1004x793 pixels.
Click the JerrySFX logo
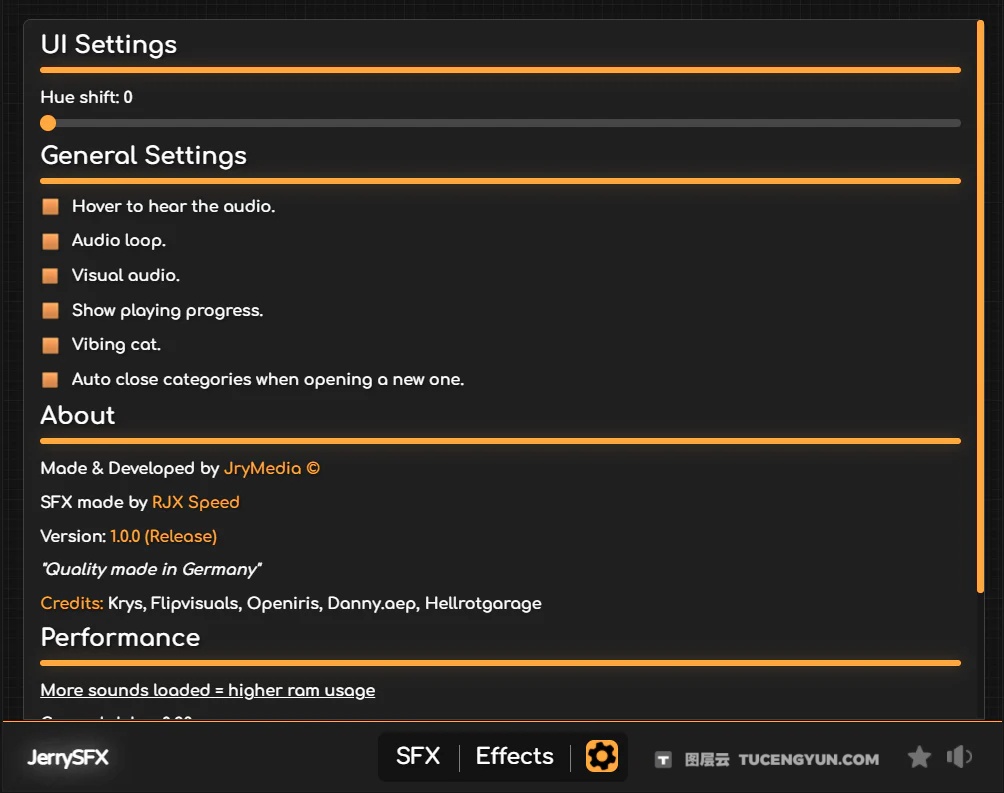point(68,758)
